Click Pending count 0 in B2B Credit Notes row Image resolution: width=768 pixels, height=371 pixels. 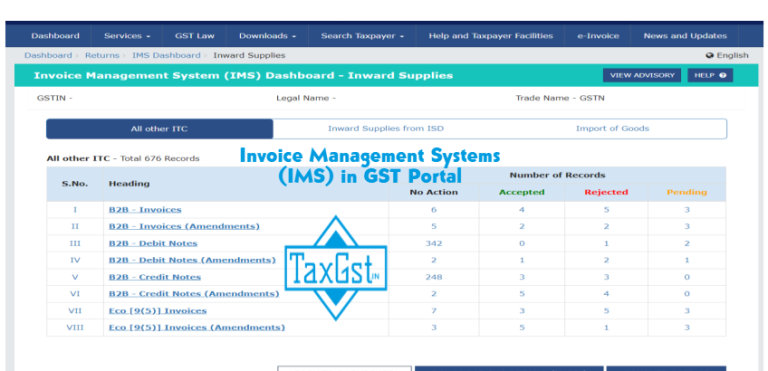[x=687, y=277]
